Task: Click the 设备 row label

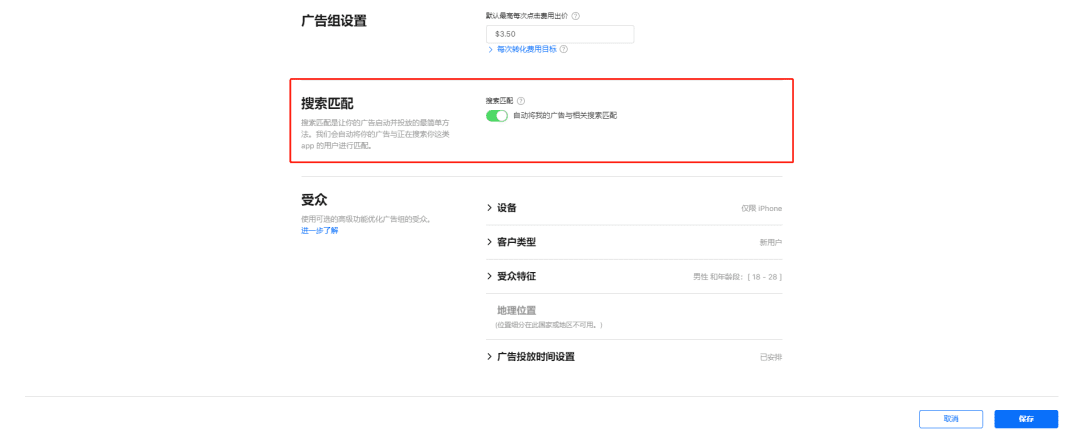Action: click(506, 208)
